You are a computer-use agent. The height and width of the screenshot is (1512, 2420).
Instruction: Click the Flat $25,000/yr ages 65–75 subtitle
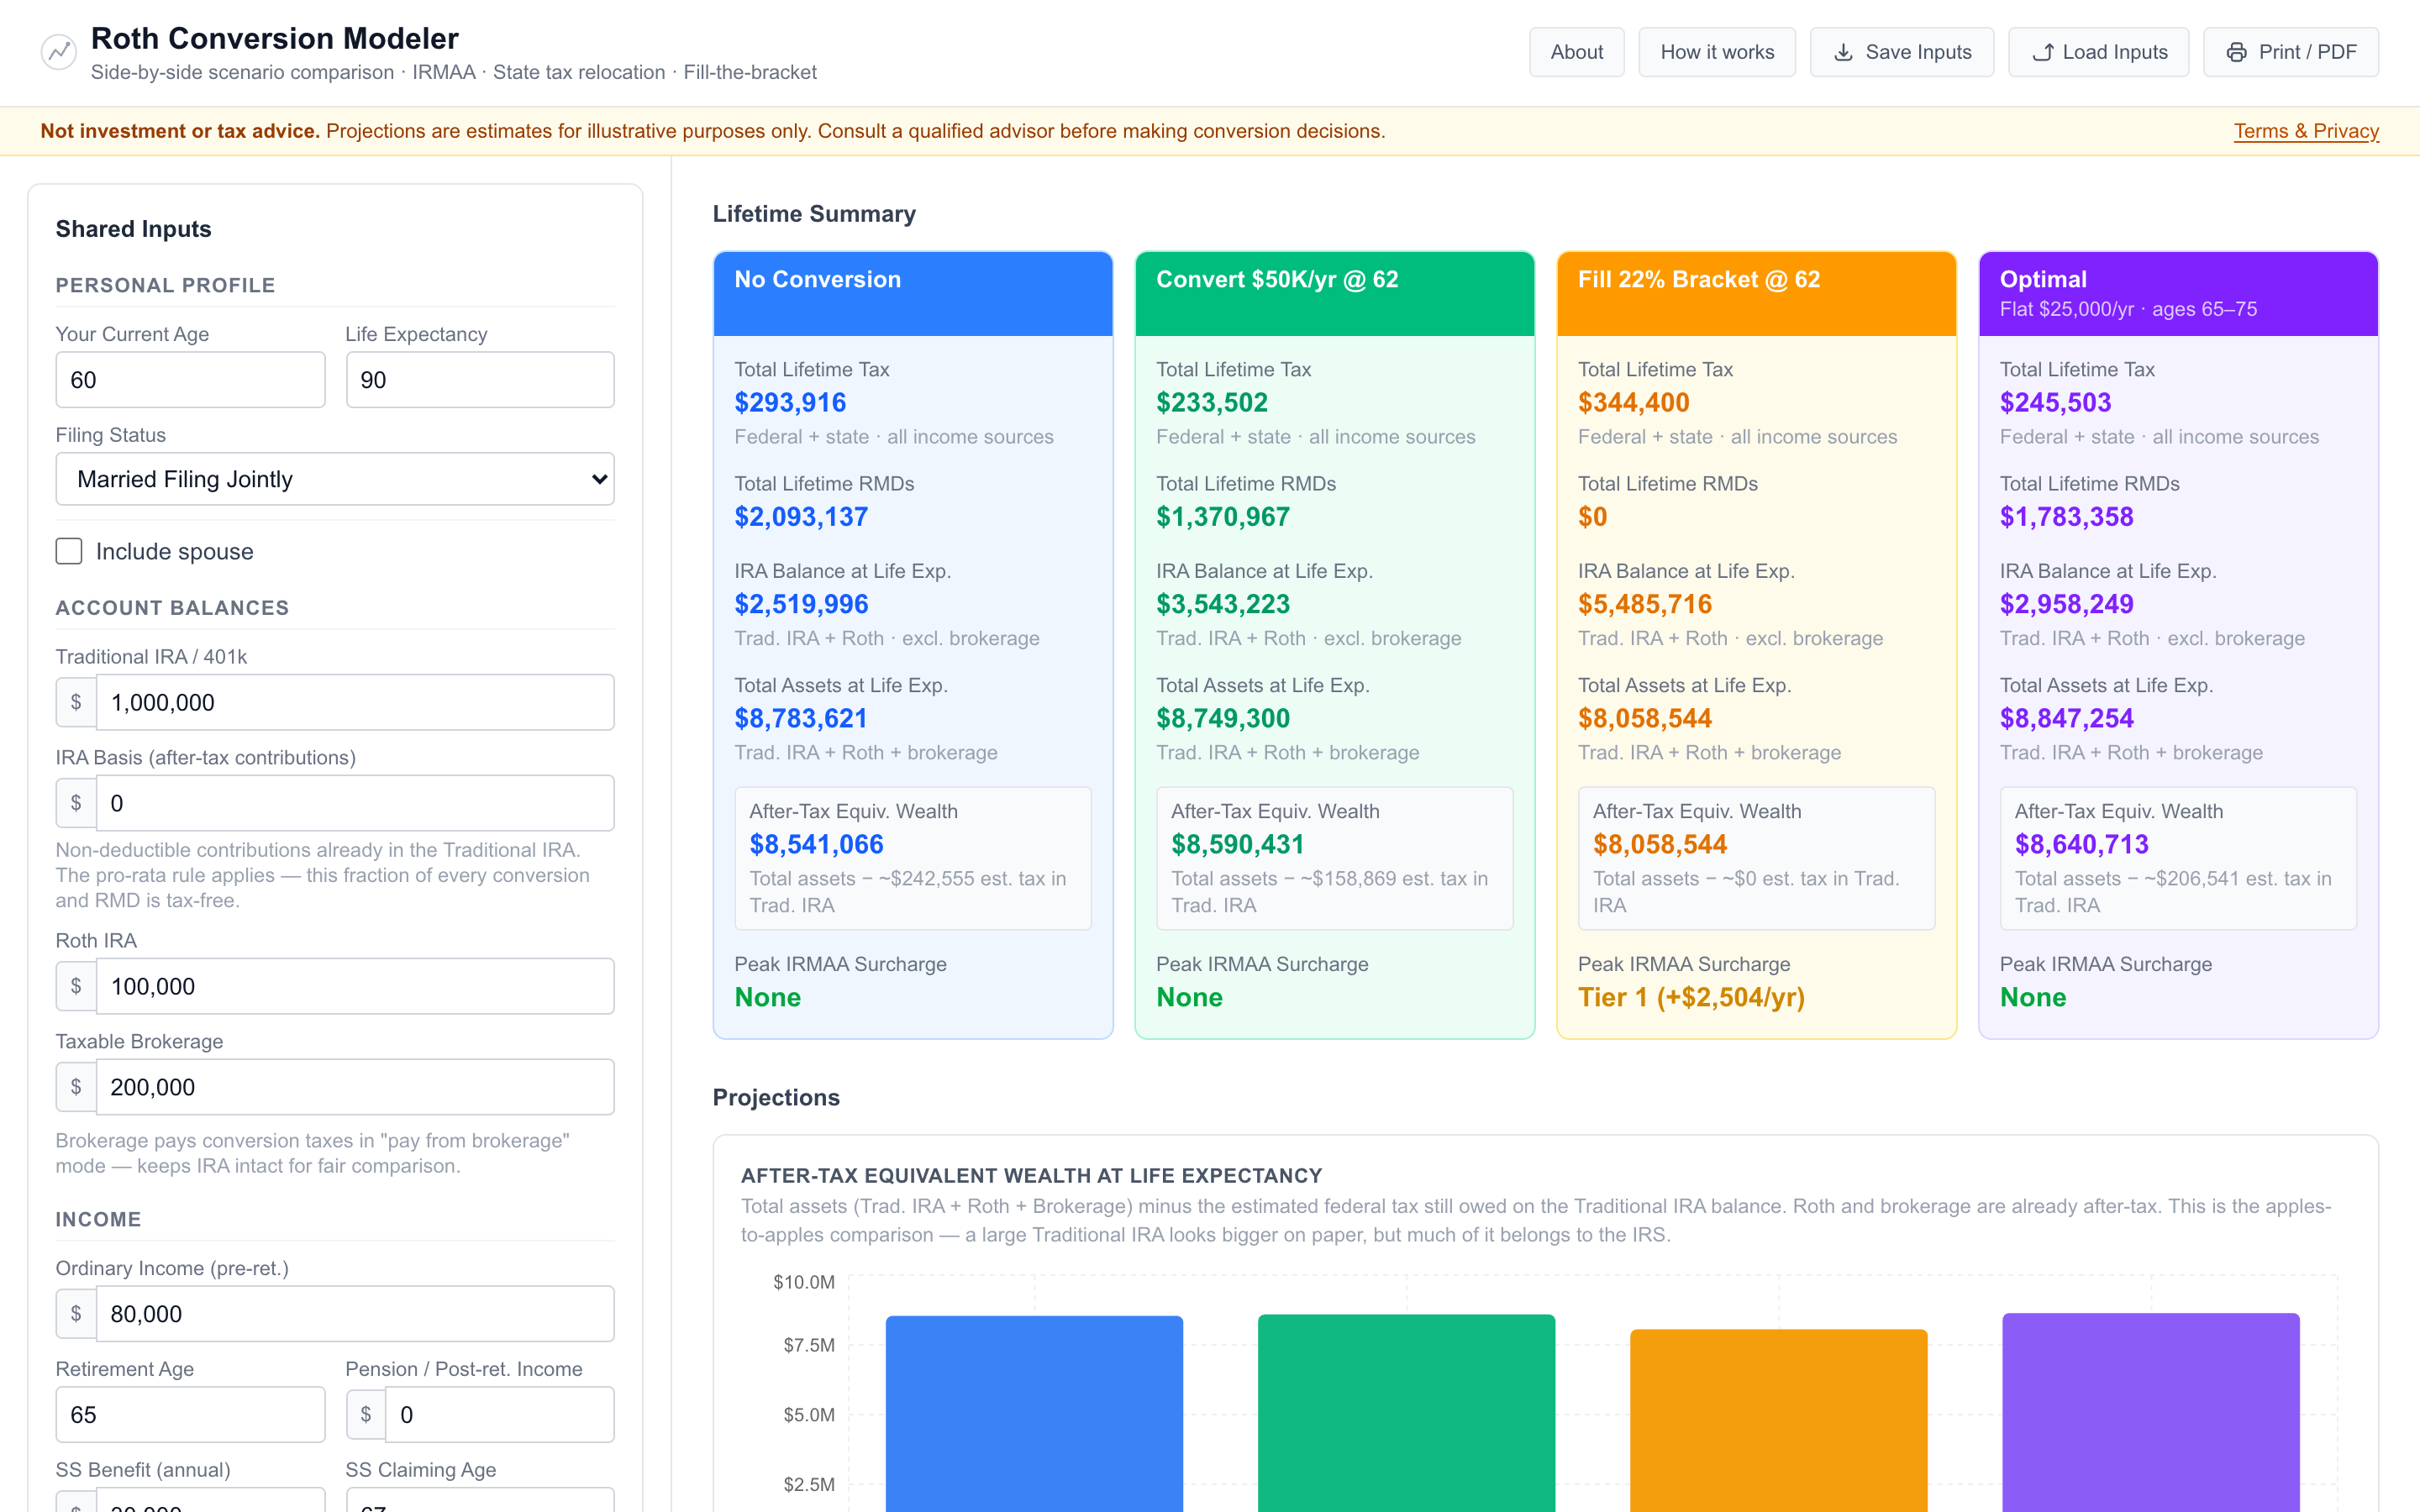(2128, 309)
